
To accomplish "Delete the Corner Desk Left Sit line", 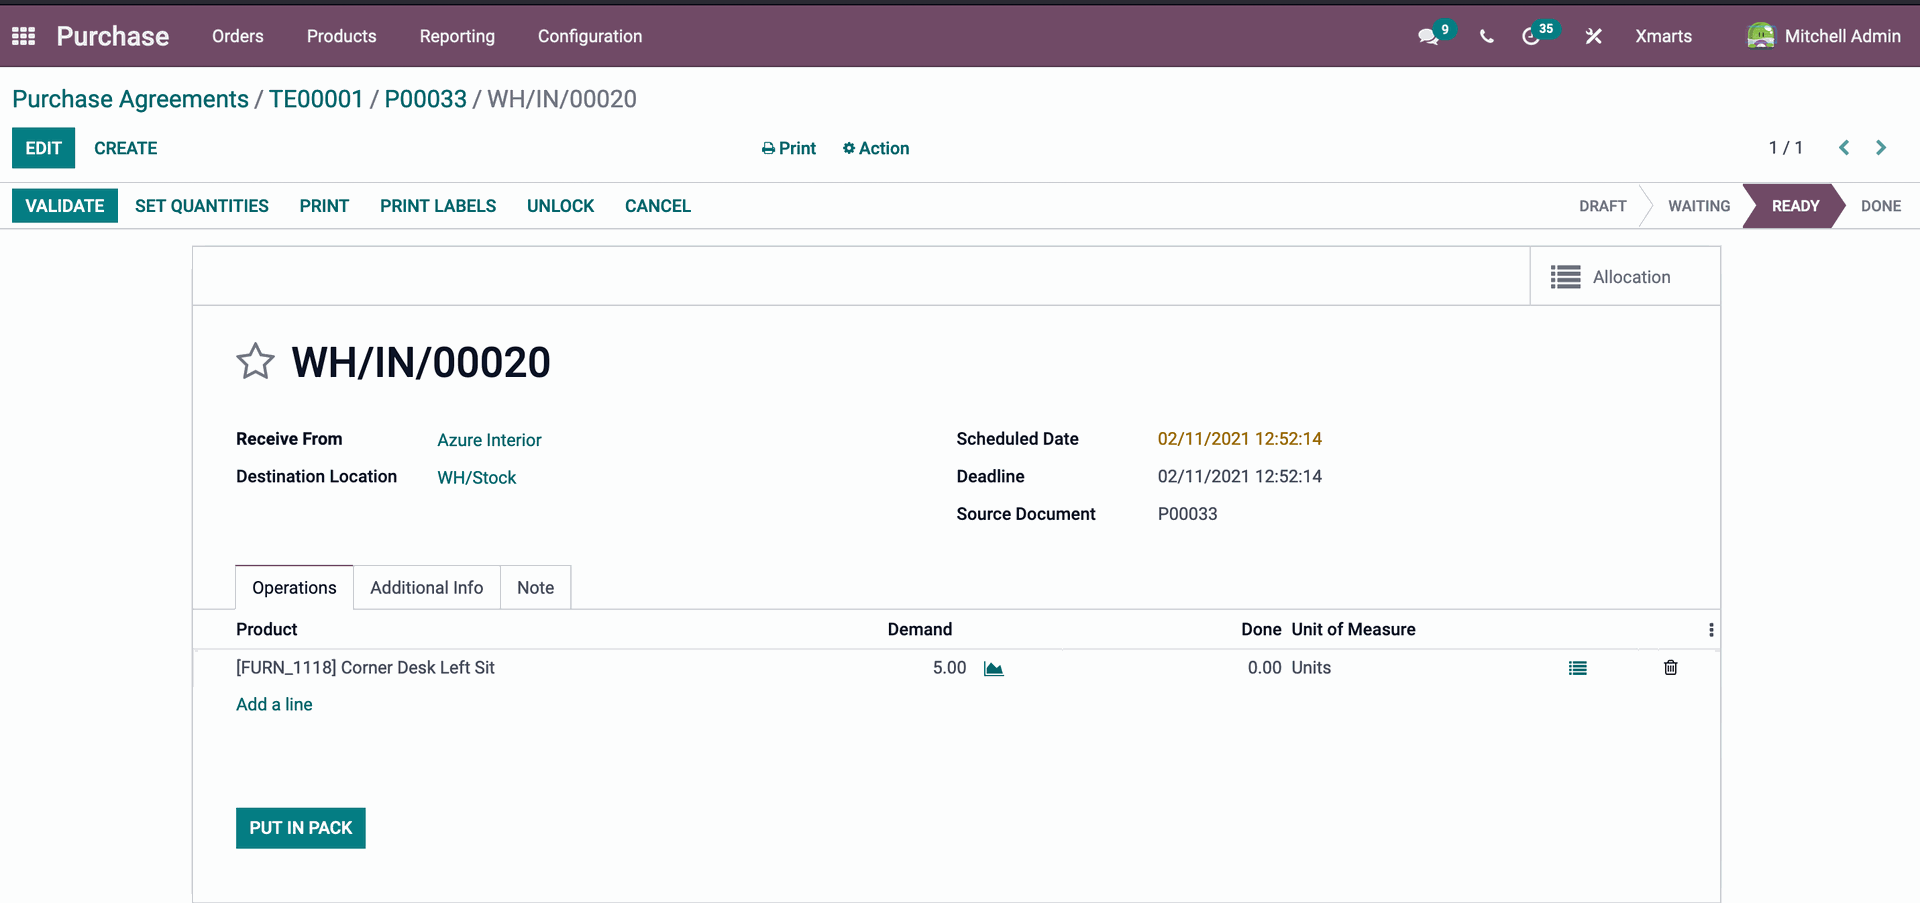I will [1670, 667].
